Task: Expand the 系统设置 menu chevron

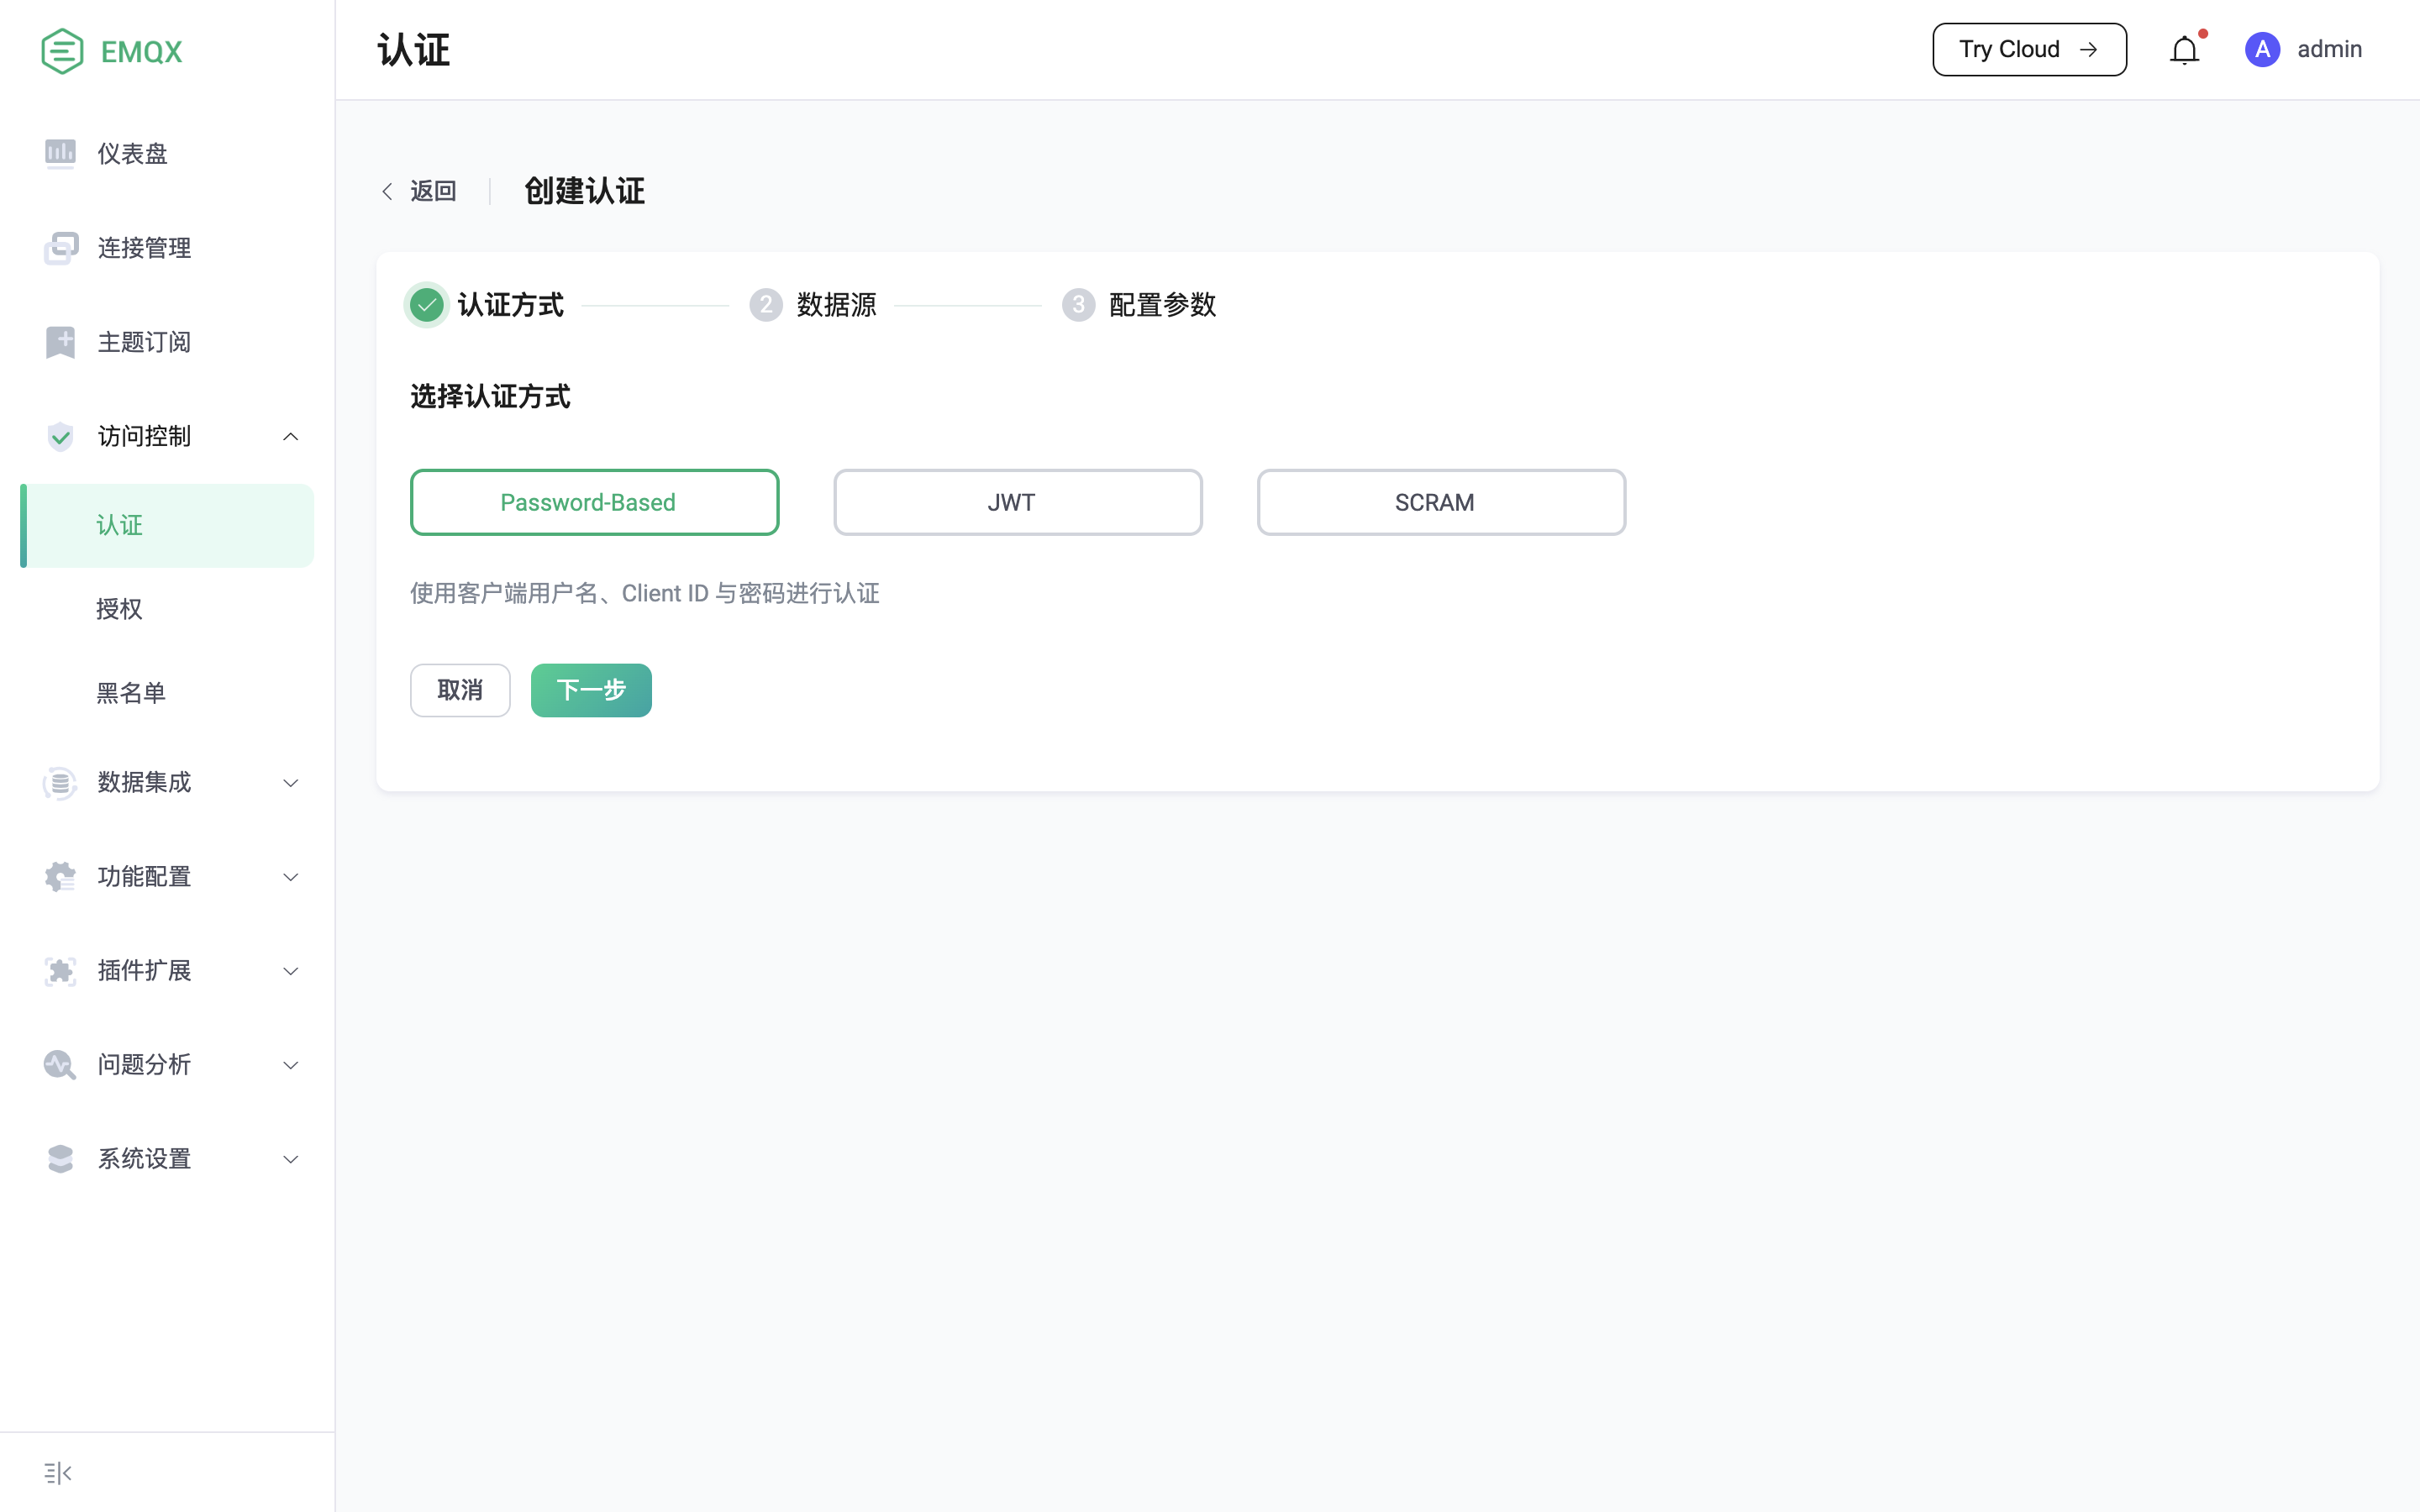Action: point(290,1159)
